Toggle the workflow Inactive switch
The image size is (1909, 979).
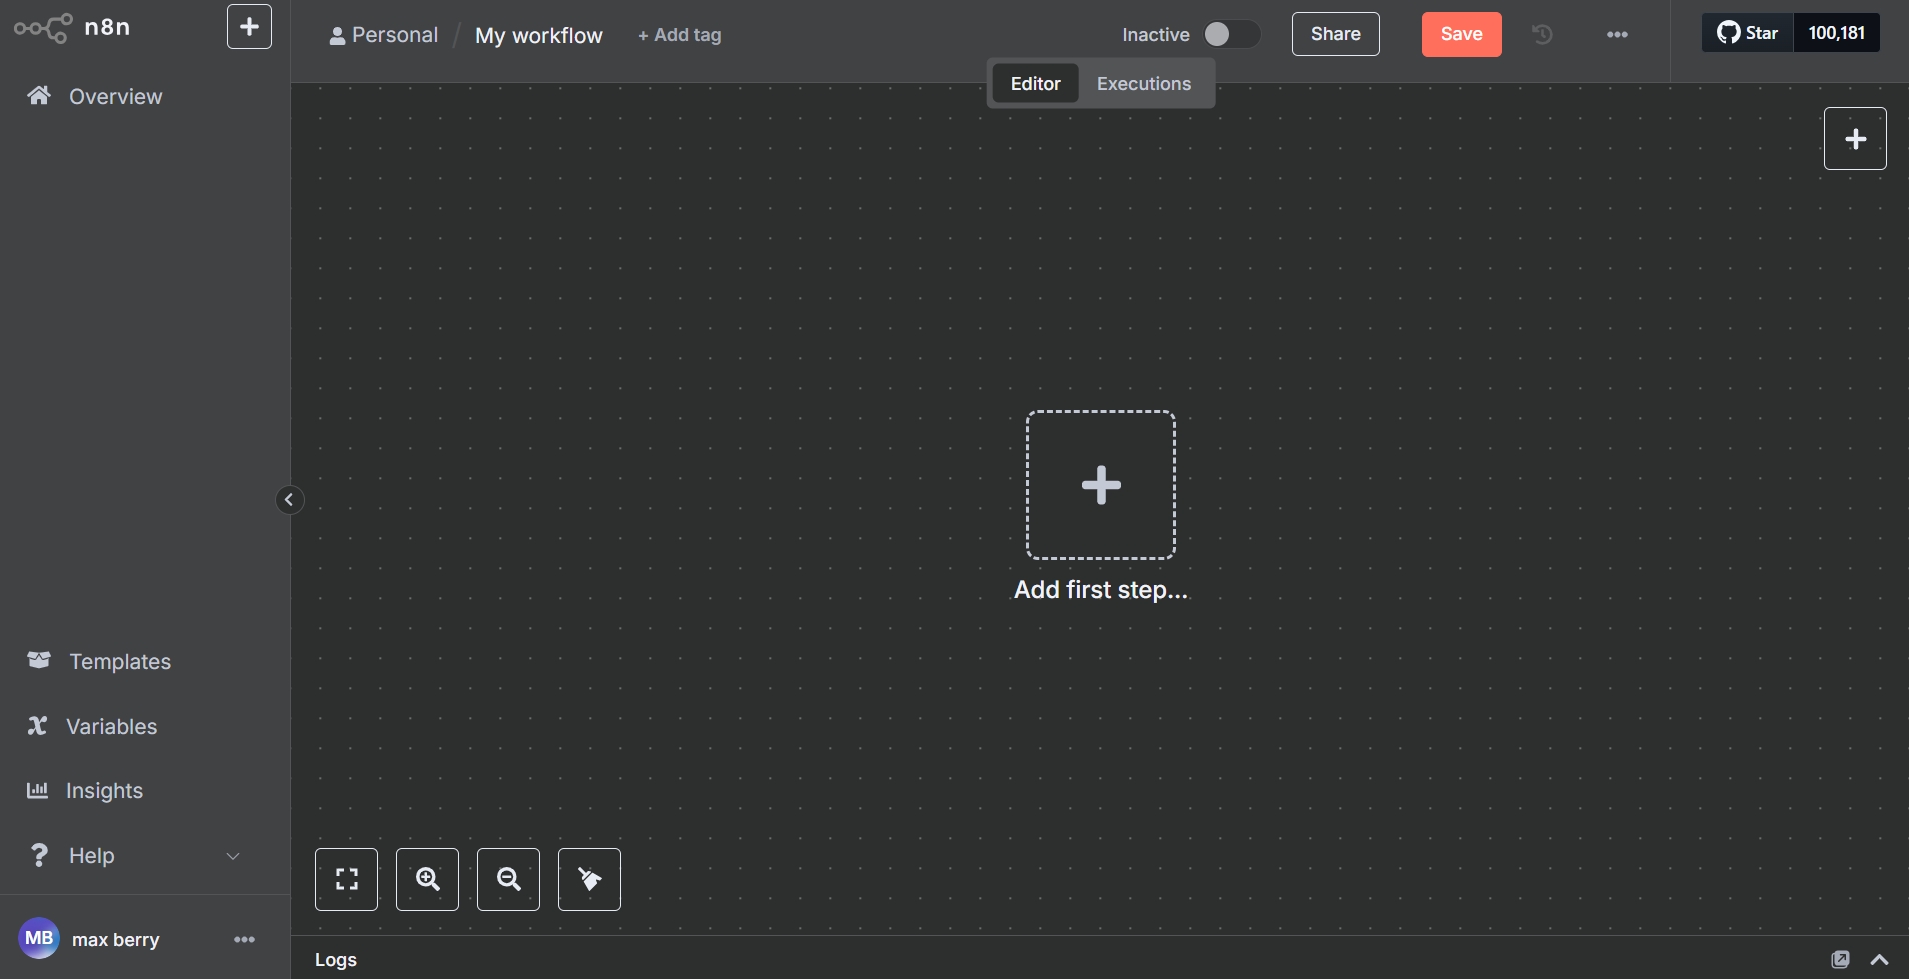pyautogui.click(x=1230, y=35)
